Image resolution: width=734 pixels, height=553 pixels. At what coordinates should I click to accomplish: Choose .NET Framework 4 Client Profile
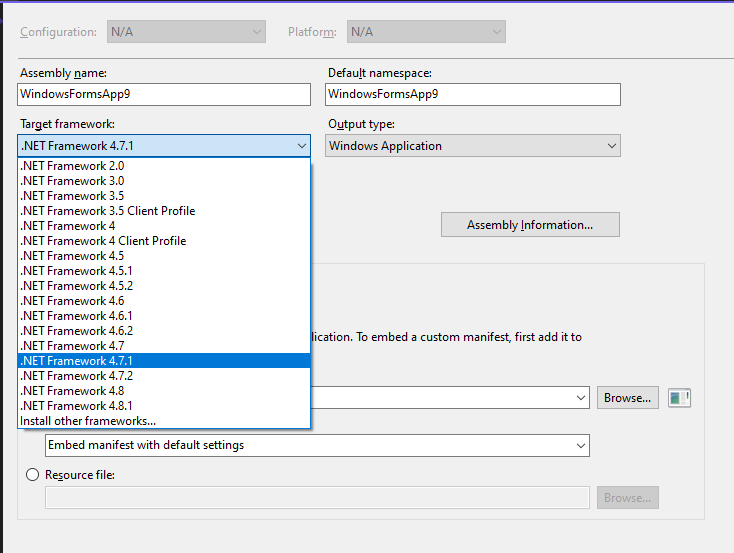(164, 241)
